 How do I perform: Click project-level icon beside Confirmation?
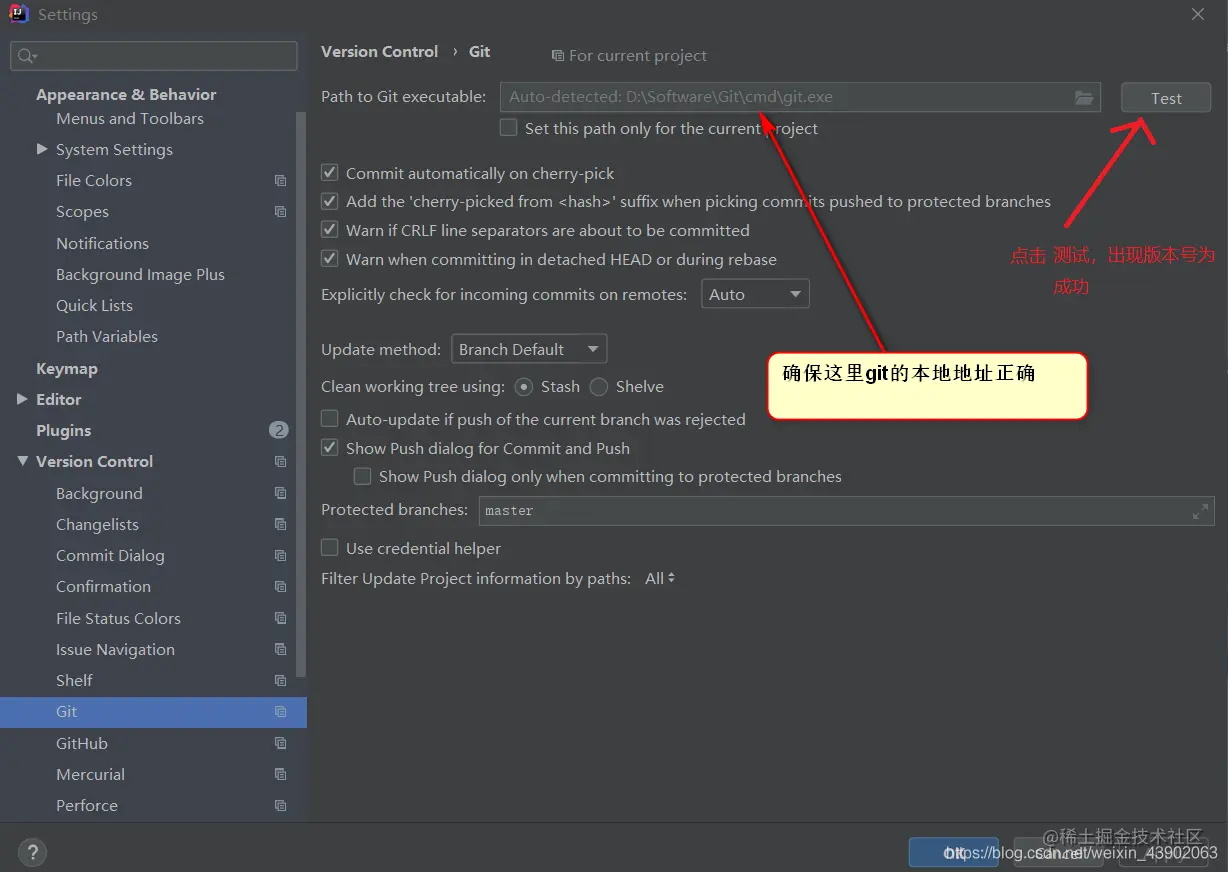point(280,587)
